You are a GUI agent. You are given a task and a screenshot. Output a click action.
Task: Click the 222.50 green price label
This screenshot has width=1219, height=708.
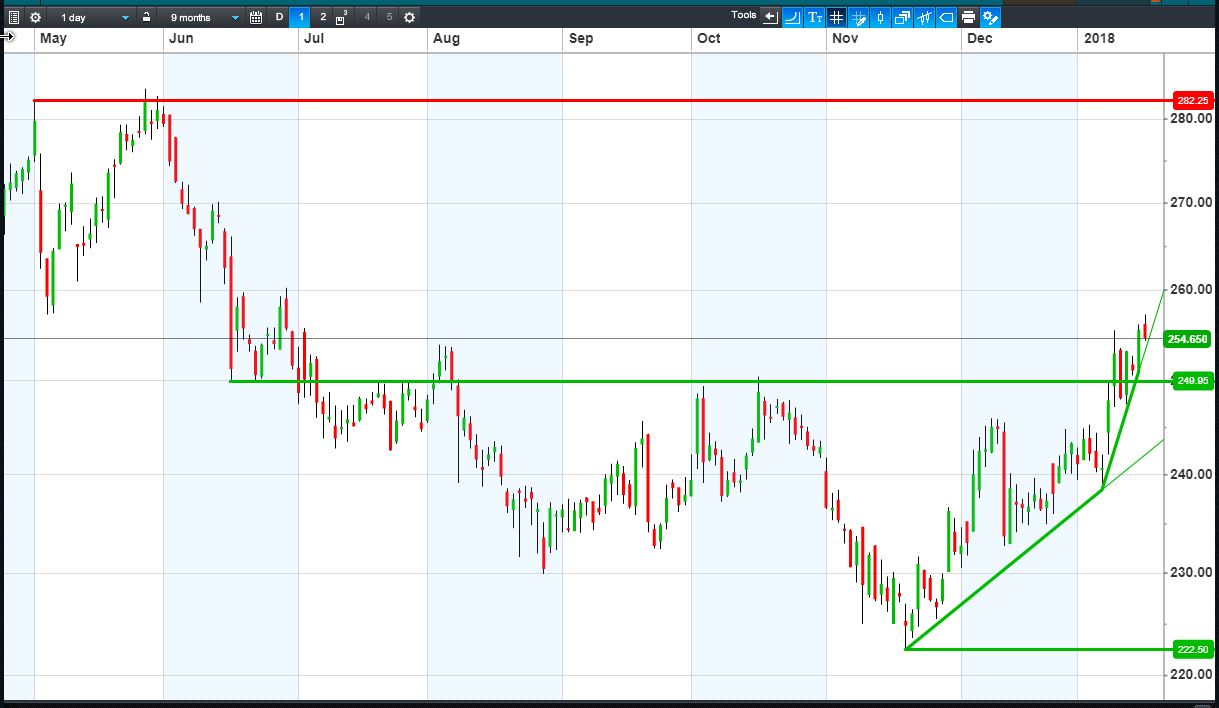[x=1192, y=649]
